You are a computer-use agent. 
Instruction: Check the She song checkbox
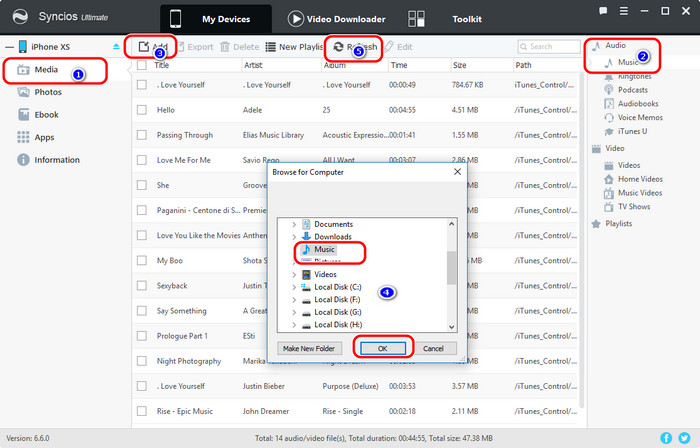tap(142, 185)
